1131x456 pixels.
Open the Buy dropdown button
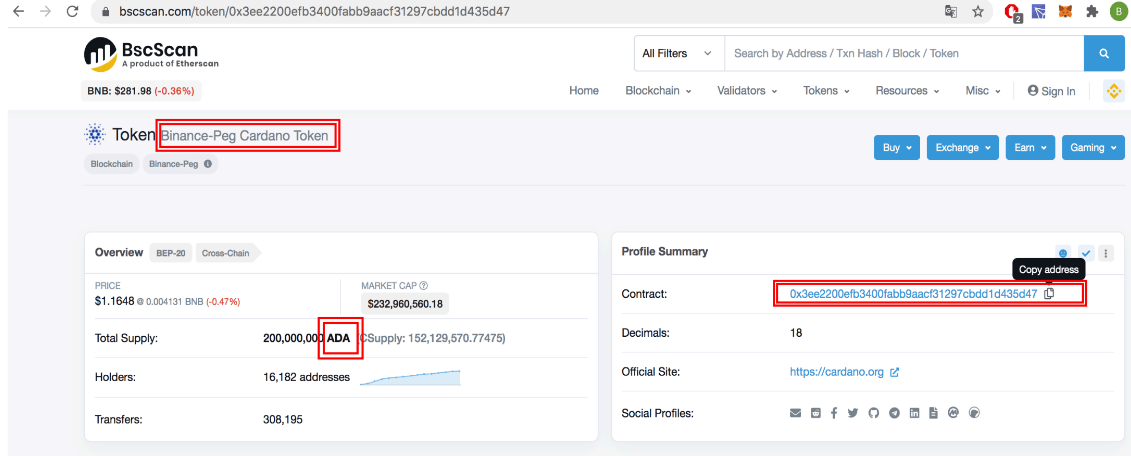pyautogui.click(x=897, y=147)
